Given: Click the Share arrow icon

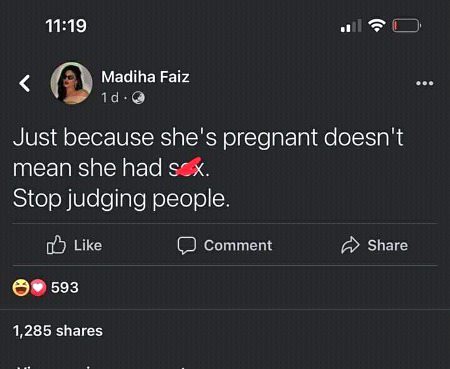Looking at the screenshot, I should (x=350, y=245).
